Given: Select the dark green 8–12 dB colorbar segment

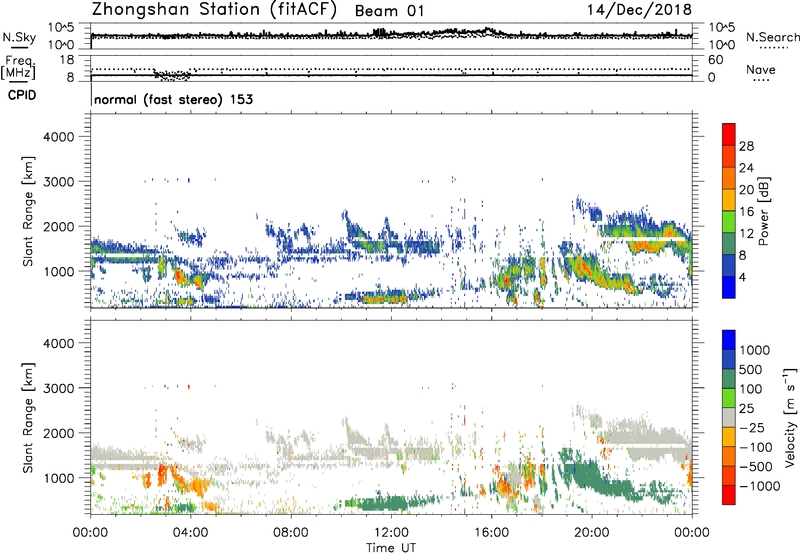Looking at the screenshot, I should click(x=729, y=244).
